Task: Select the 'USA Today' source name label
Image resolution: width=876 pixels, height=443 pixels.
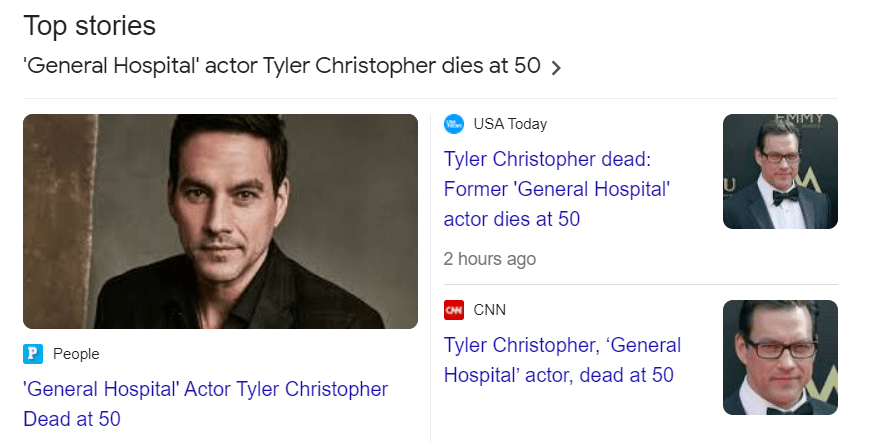Action: (510, 124)
